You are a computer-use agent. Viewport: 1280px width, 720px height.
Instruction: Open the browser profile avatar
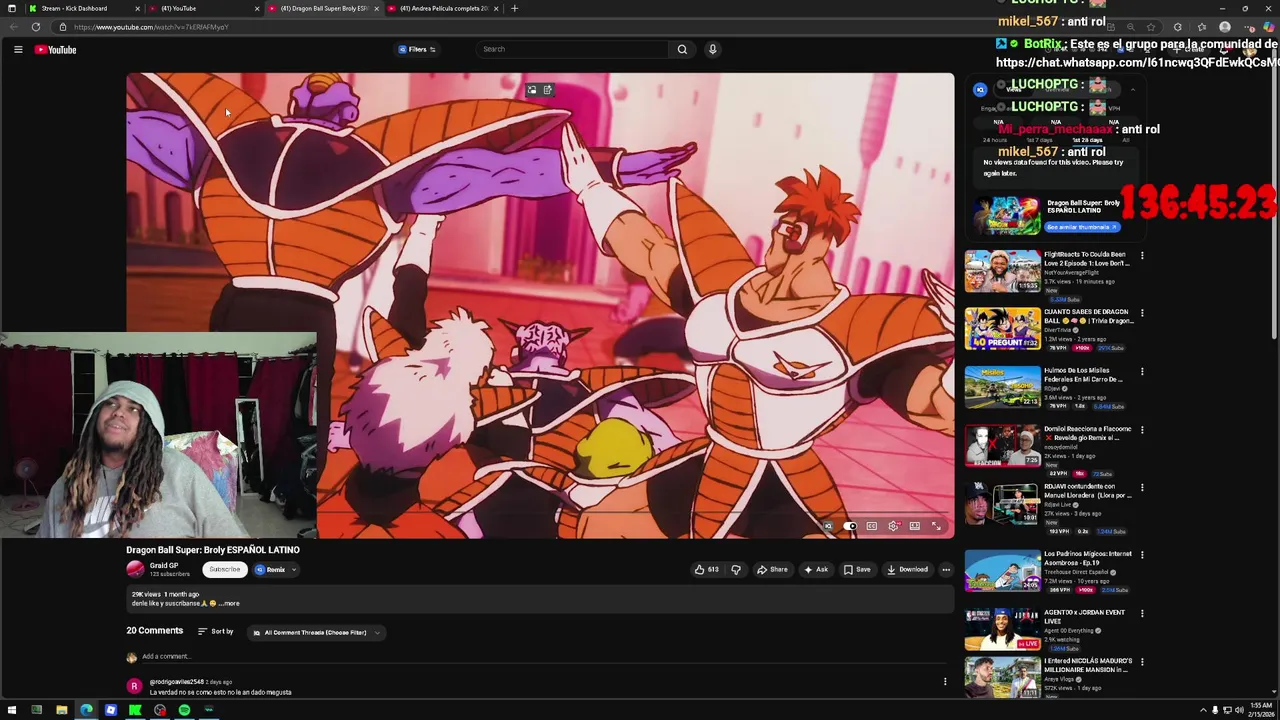(x=1224, y=27)
